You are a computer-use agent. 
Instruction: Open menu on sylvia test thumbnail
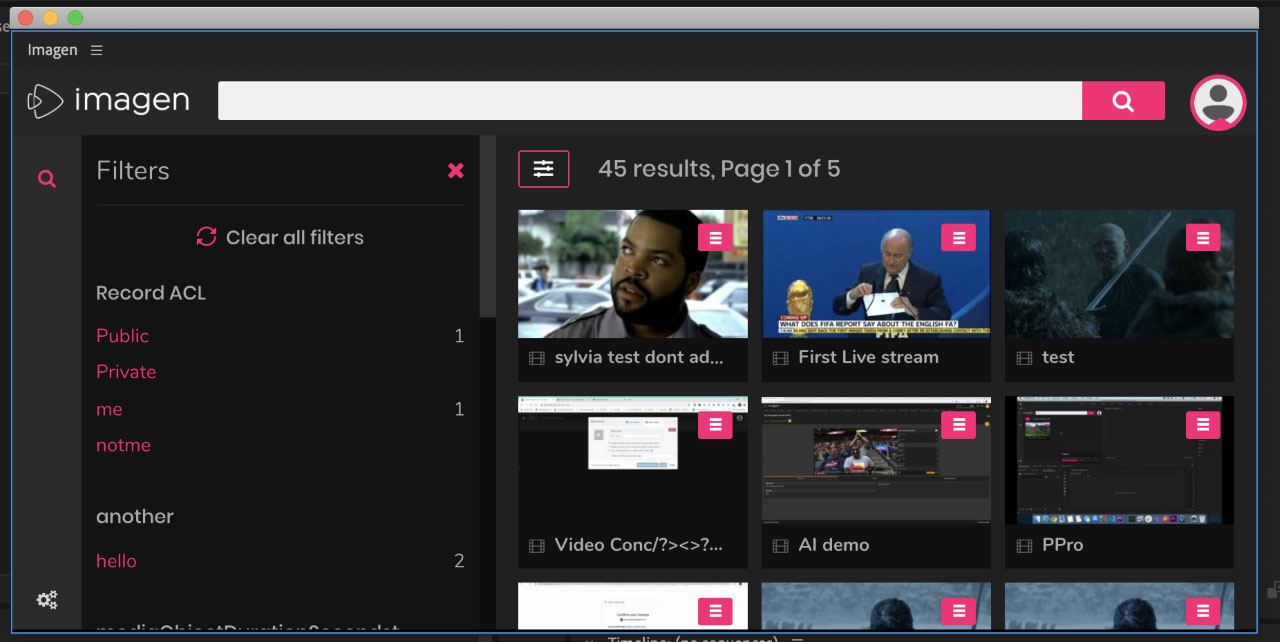pyautogui.click(x=715, y=238)
